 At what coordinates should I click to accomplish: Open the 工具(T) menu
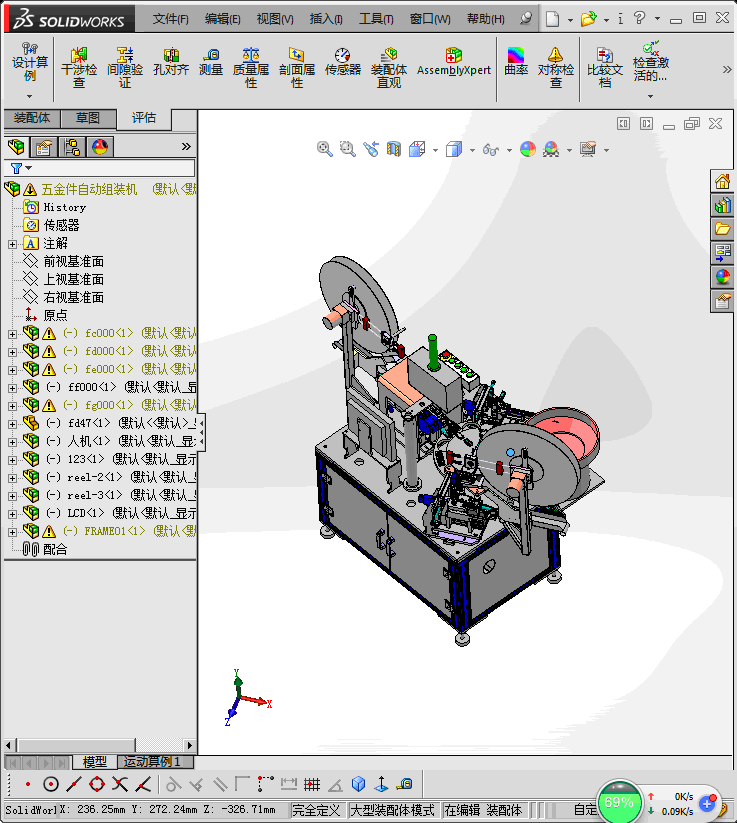coord(376,19)
